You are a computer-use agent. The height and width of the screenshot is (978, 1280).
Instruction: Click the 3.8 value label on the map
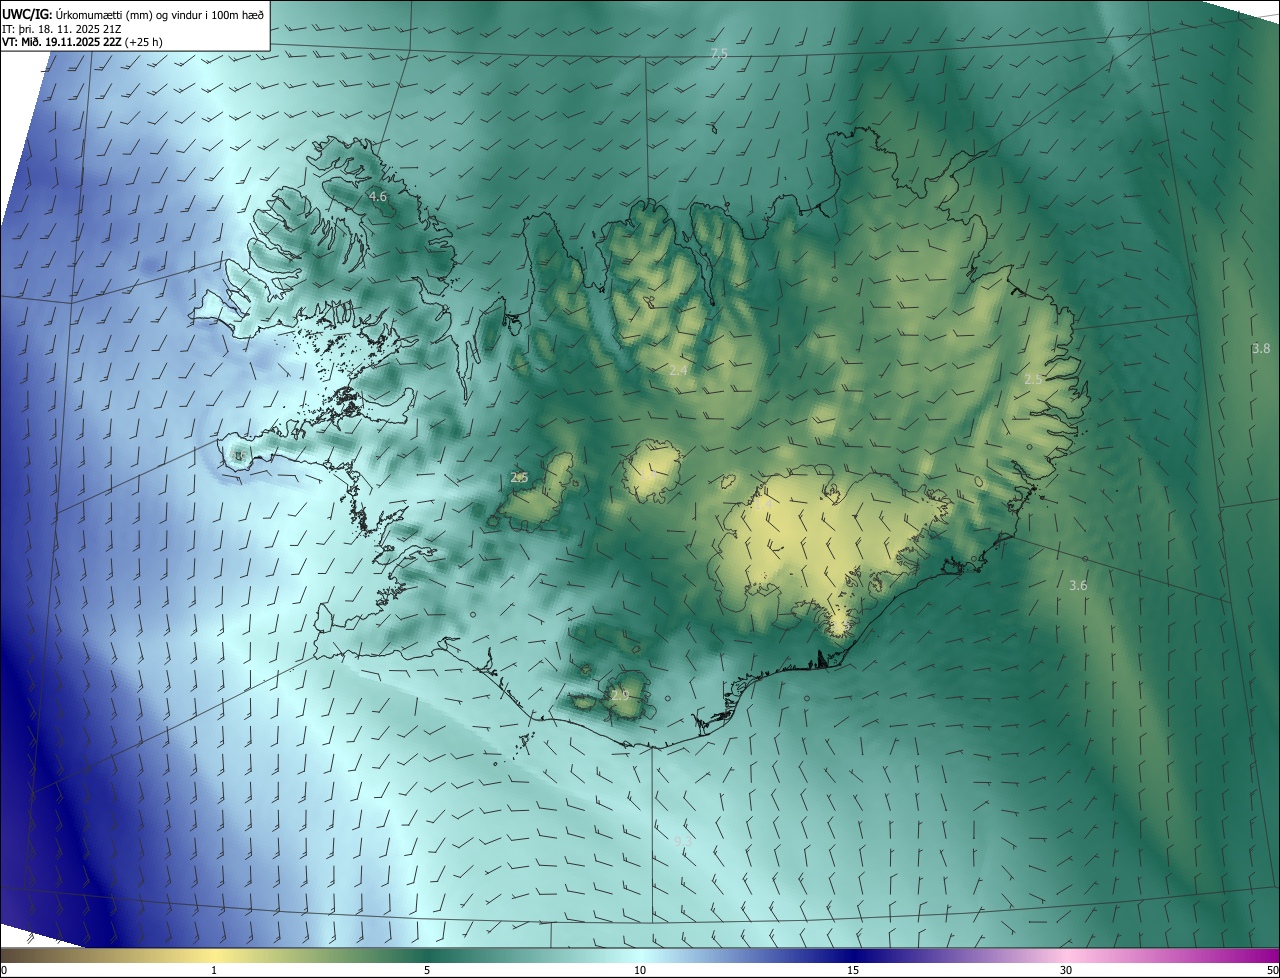[1261, 349]
